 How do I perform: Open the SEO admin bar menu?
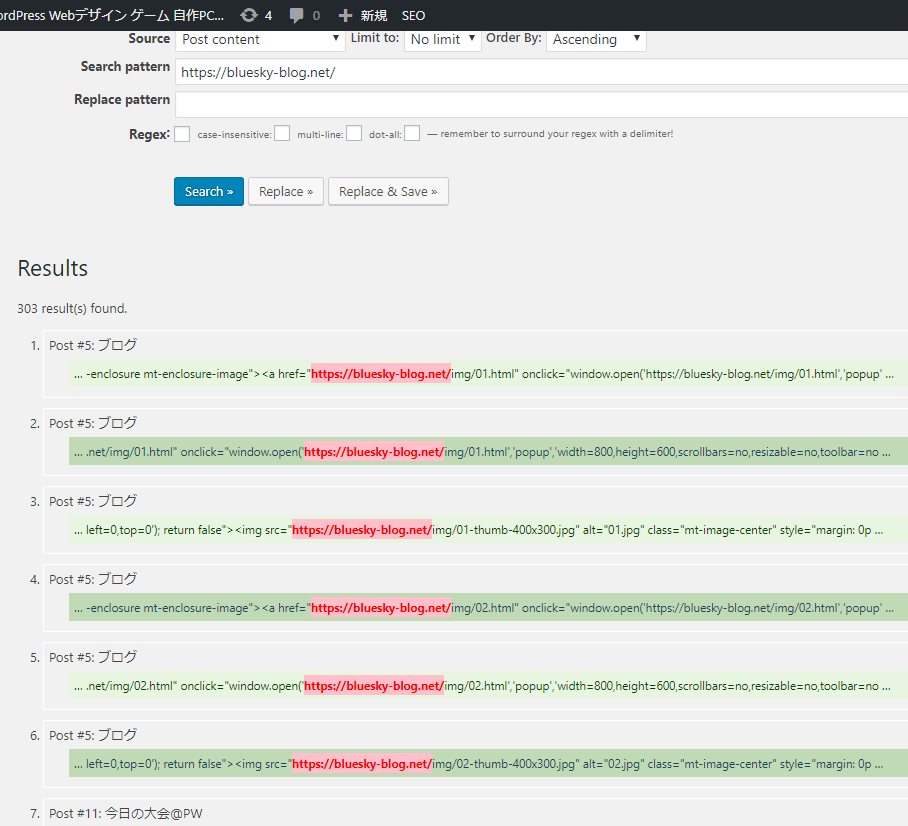click(x=413, y=16)
